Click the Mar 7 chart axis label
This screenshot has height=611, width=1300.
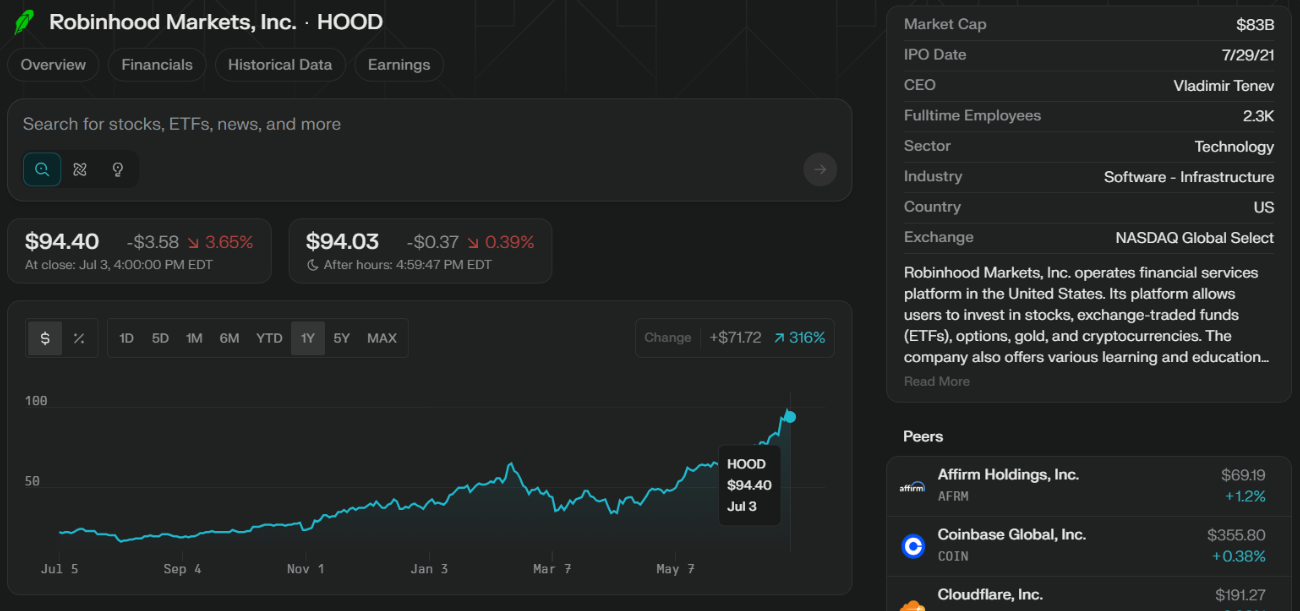551,569
